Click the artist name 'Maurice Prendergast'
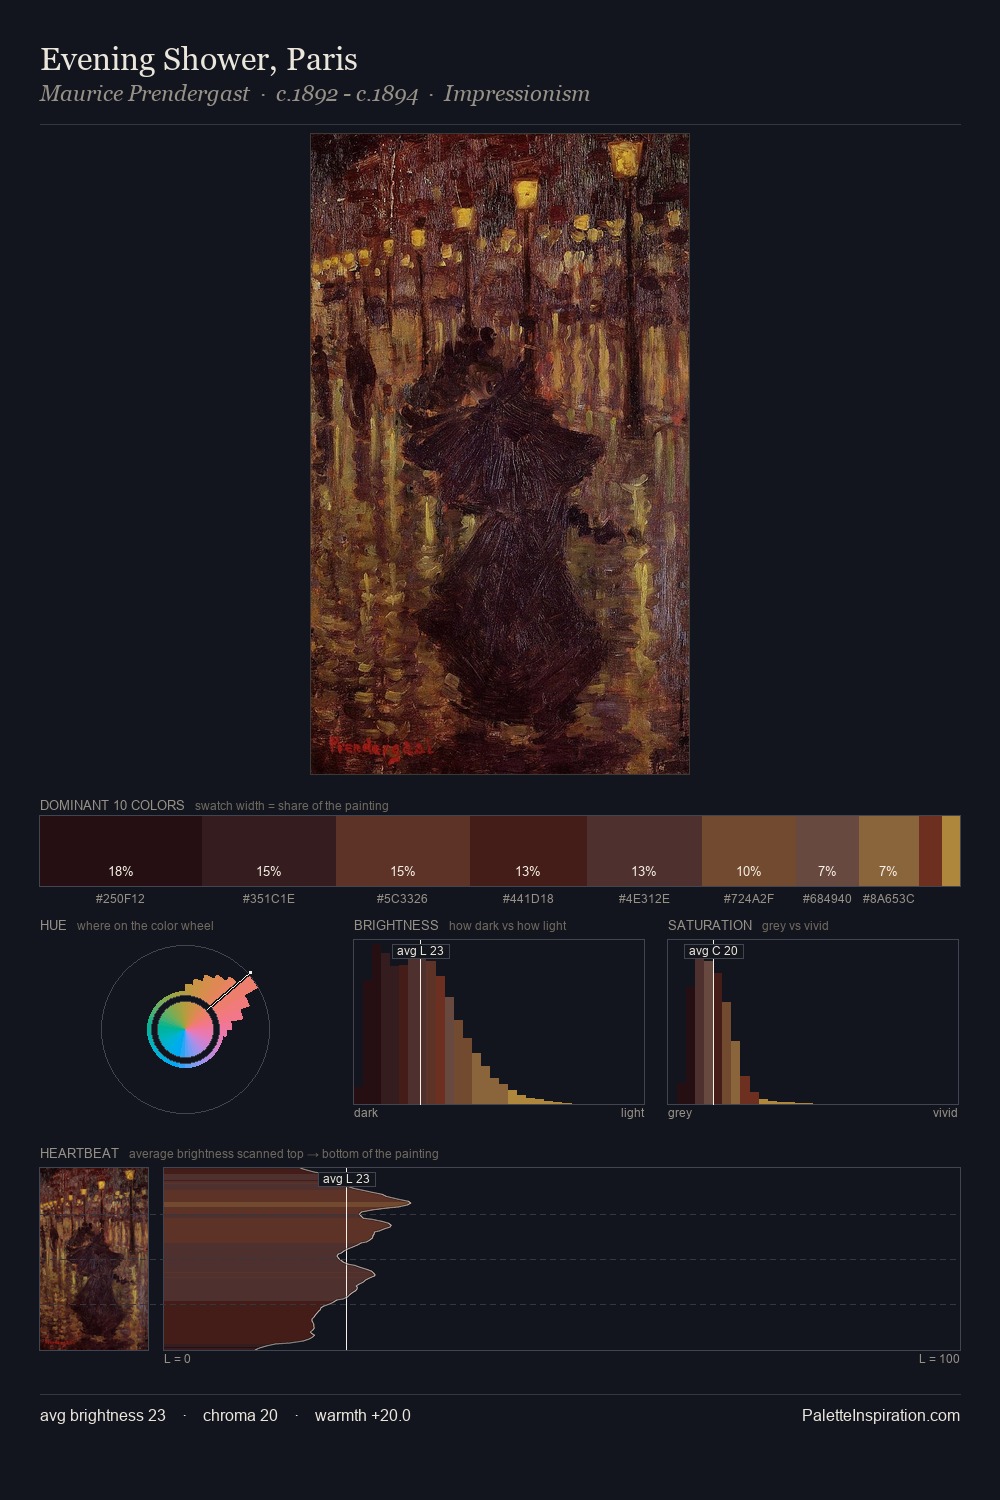 pos(145,94)
